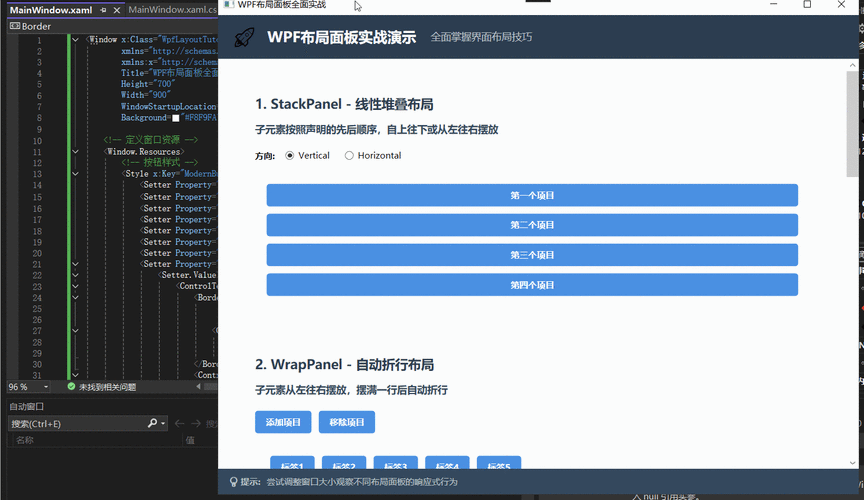Viewport: 864px width, 500px height.
Task: Click the 1. StackPanel section heading
Action: coord(344,104)
